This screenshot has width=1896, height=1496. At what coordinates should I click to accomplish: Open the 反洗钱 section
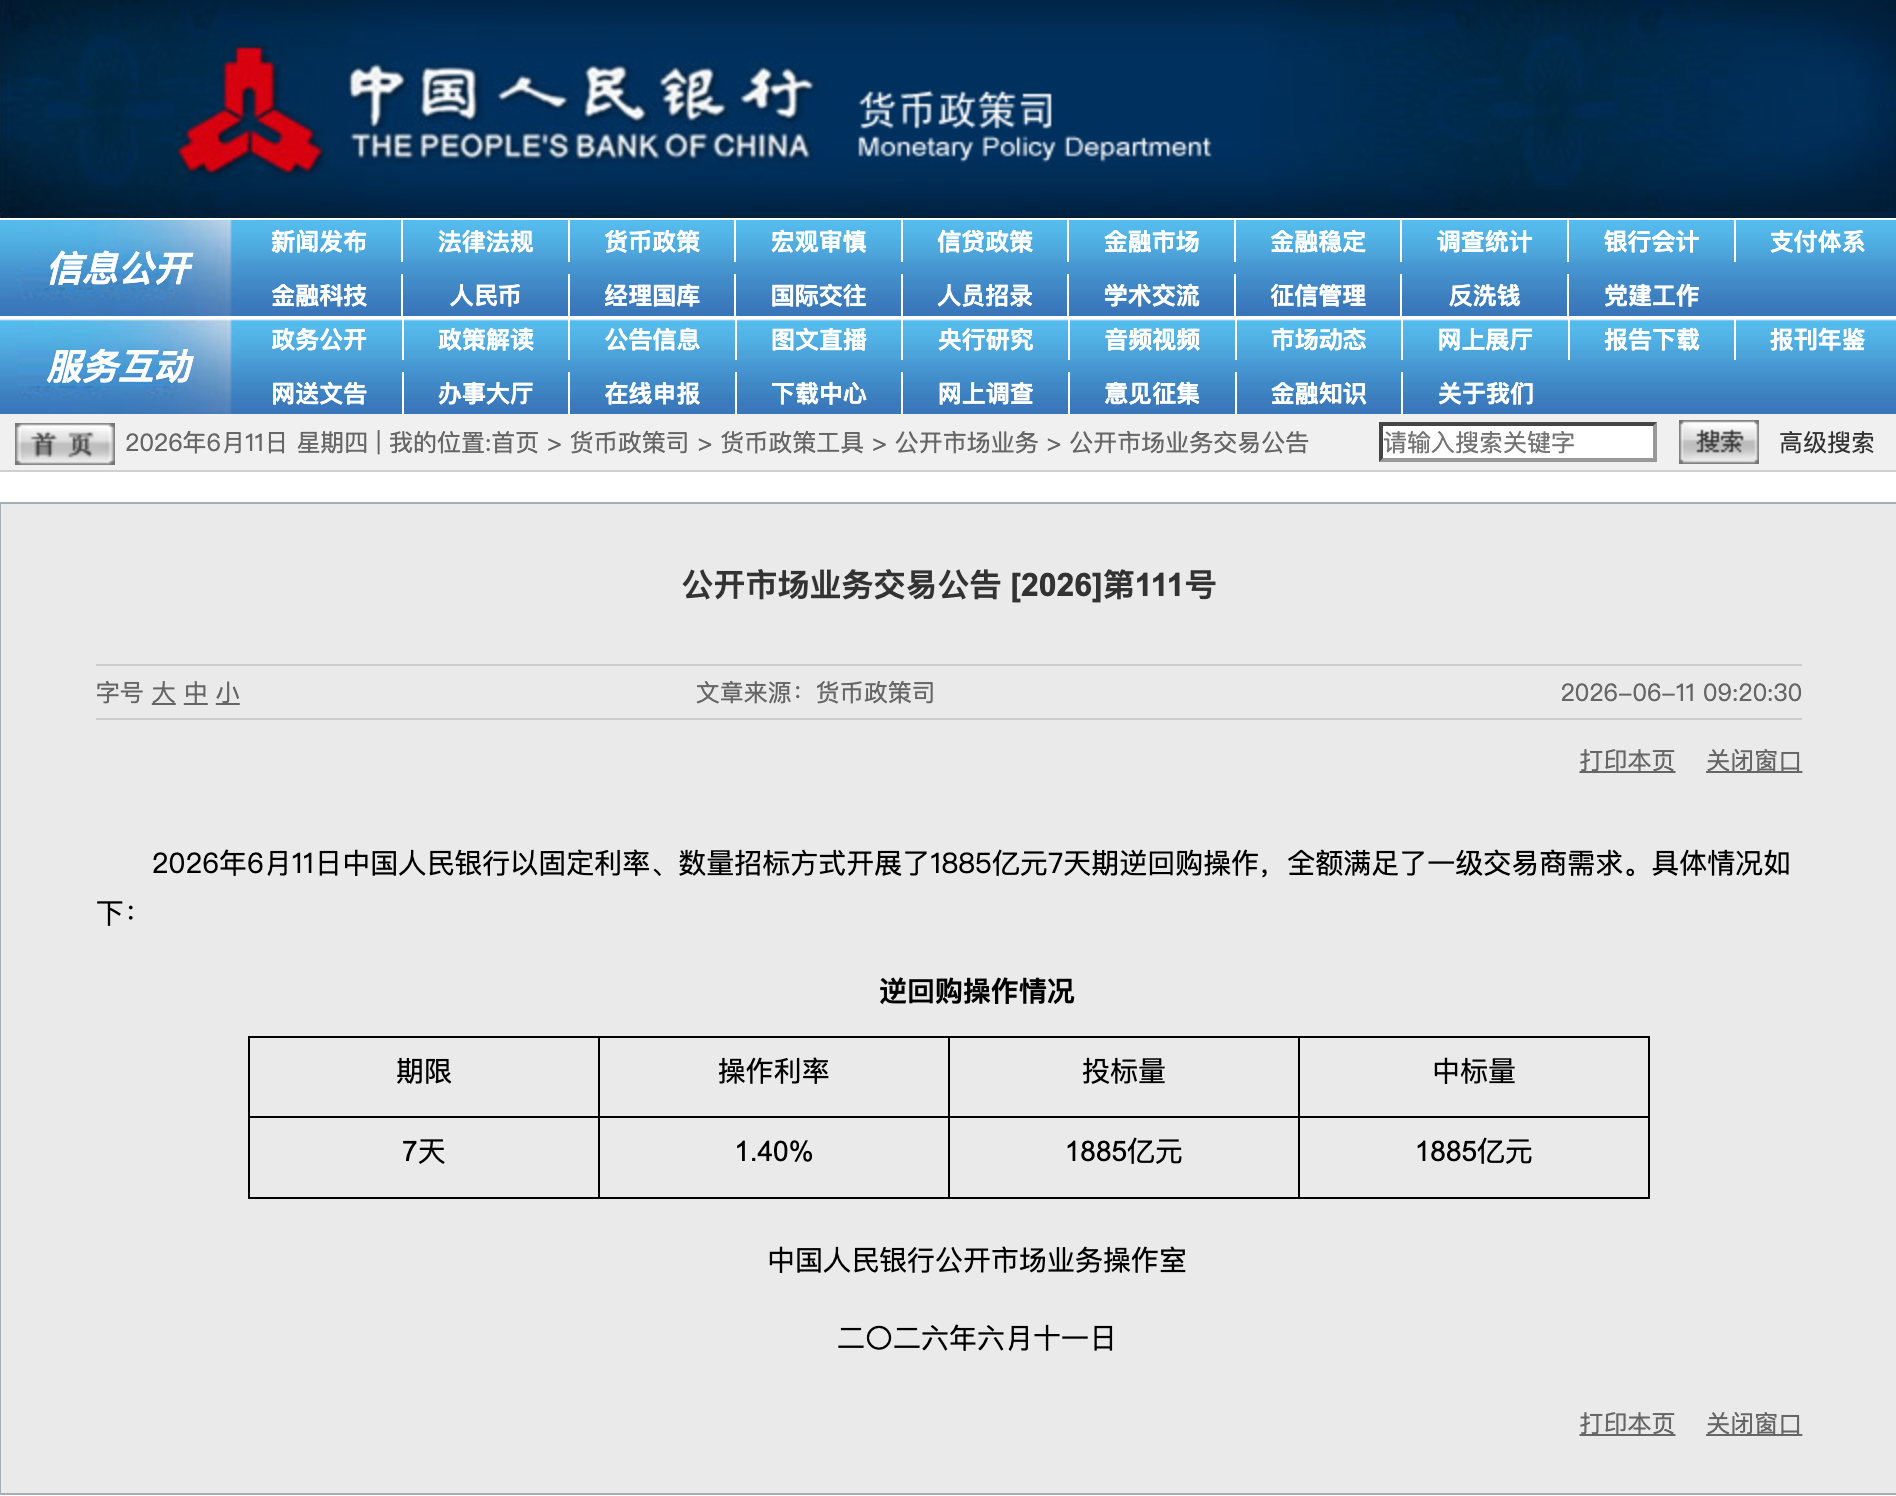coord(1484,296)
